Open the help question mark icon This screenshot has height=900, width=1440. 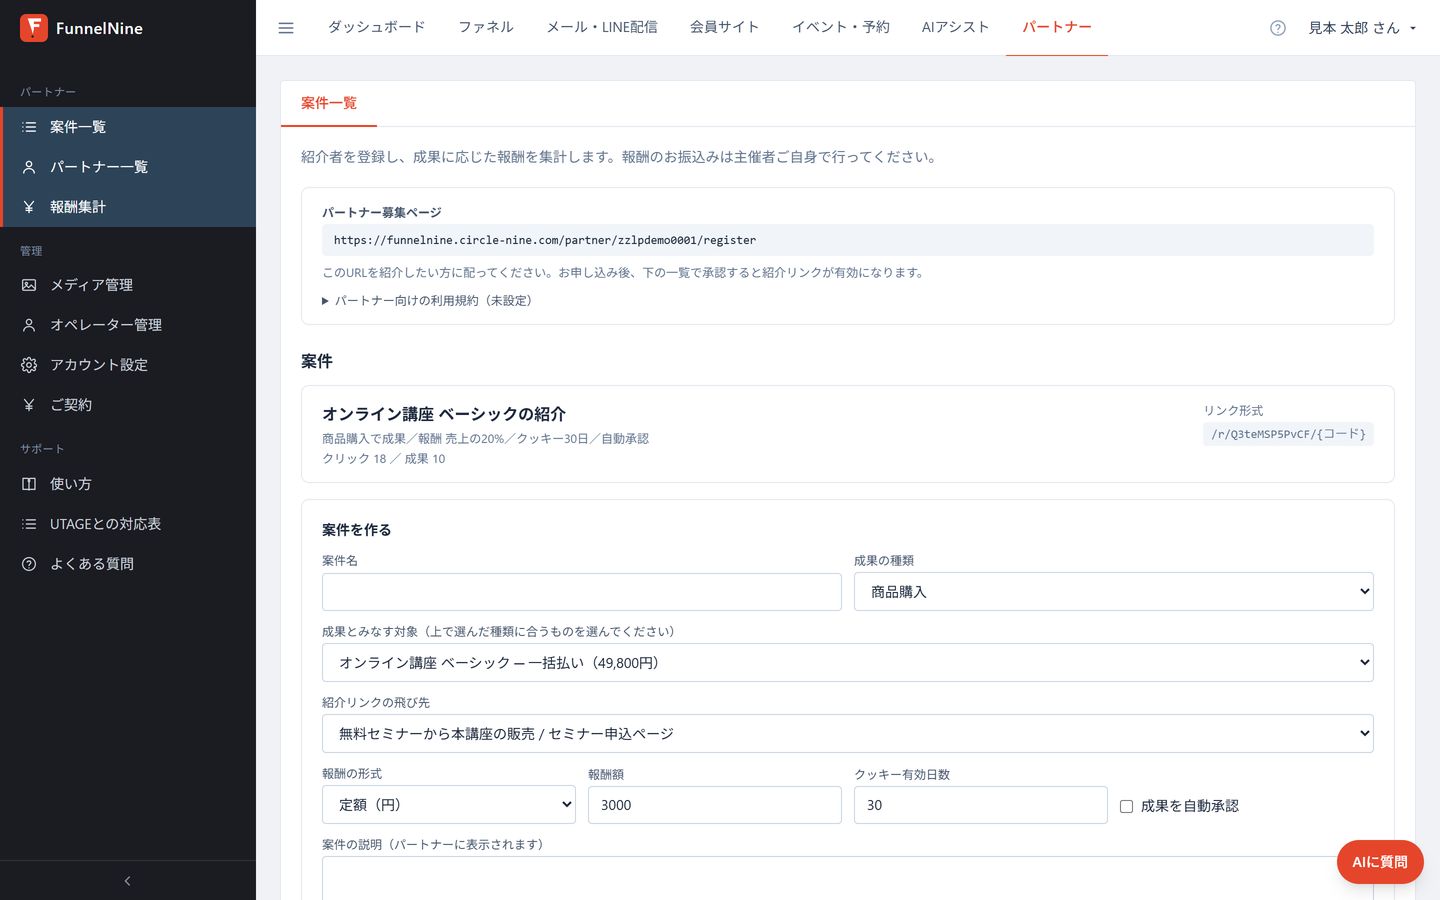pyautogui.click(x=1277, y=28)
